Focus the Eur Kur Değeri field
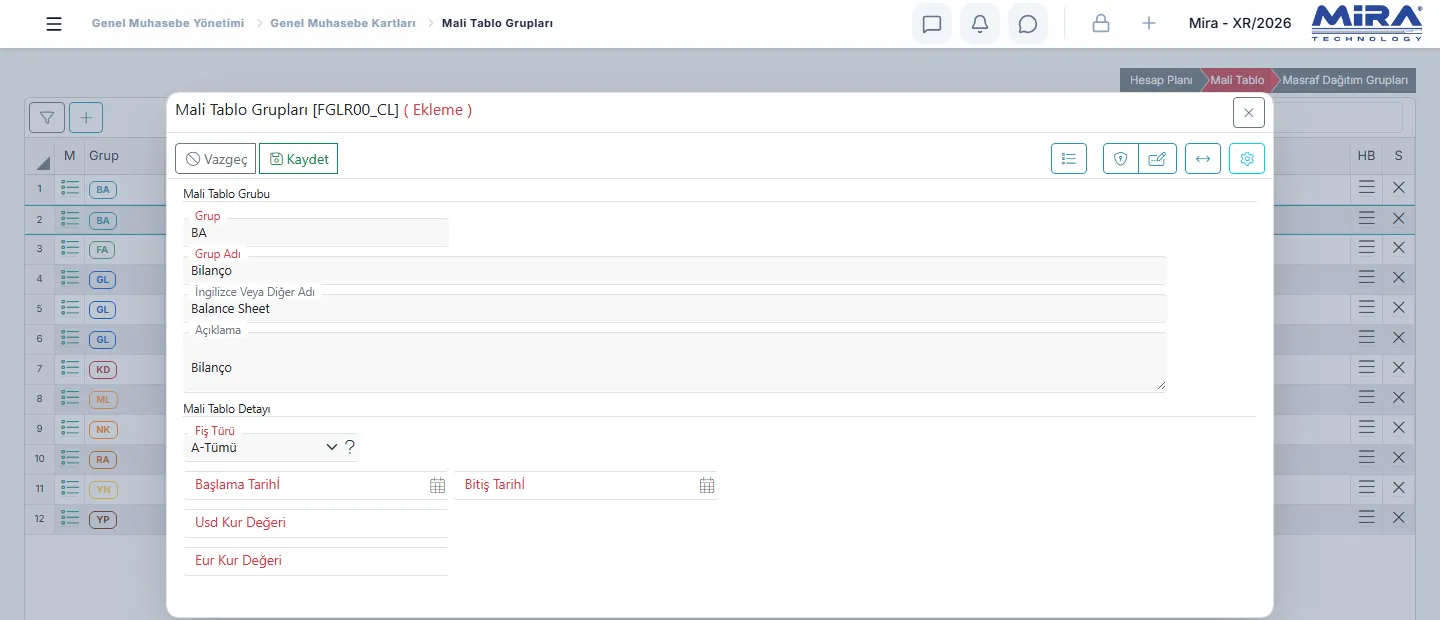 pos(316,561)
